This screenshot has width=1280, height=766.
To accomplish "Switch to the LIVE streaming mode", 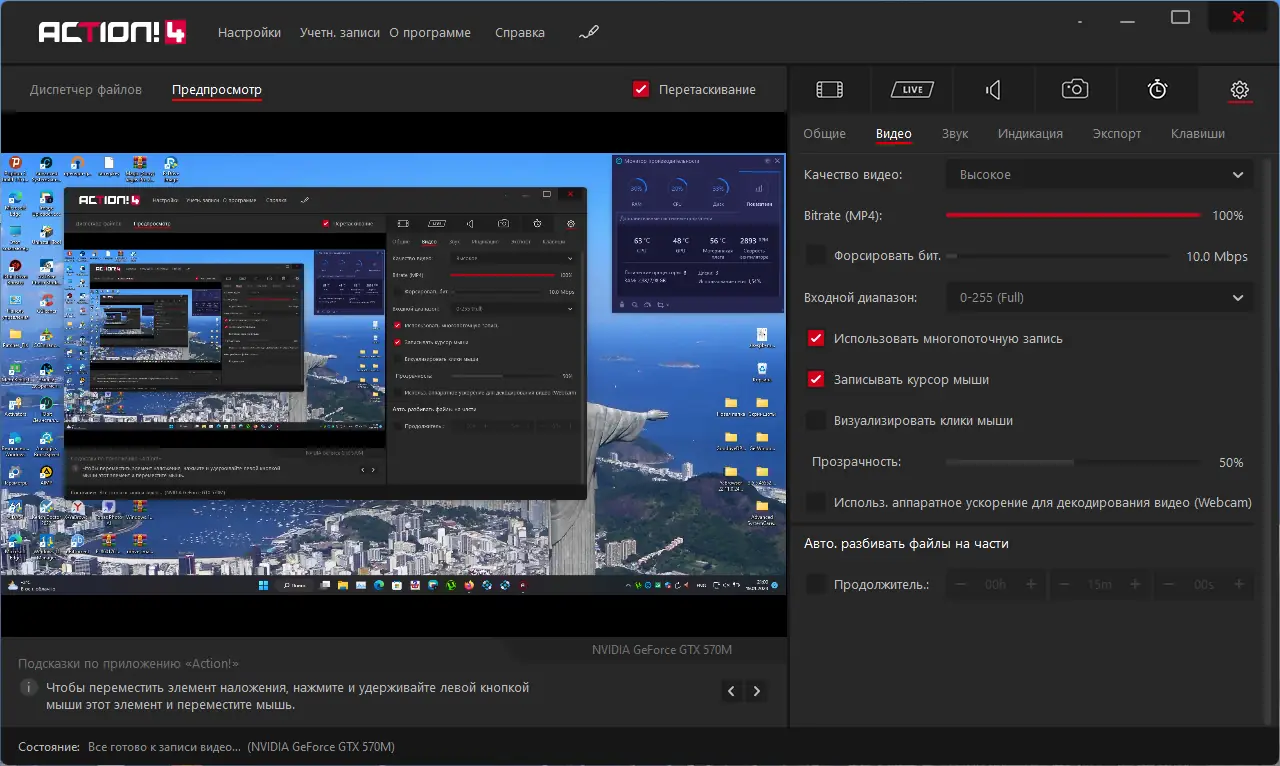I will point(911,90).
